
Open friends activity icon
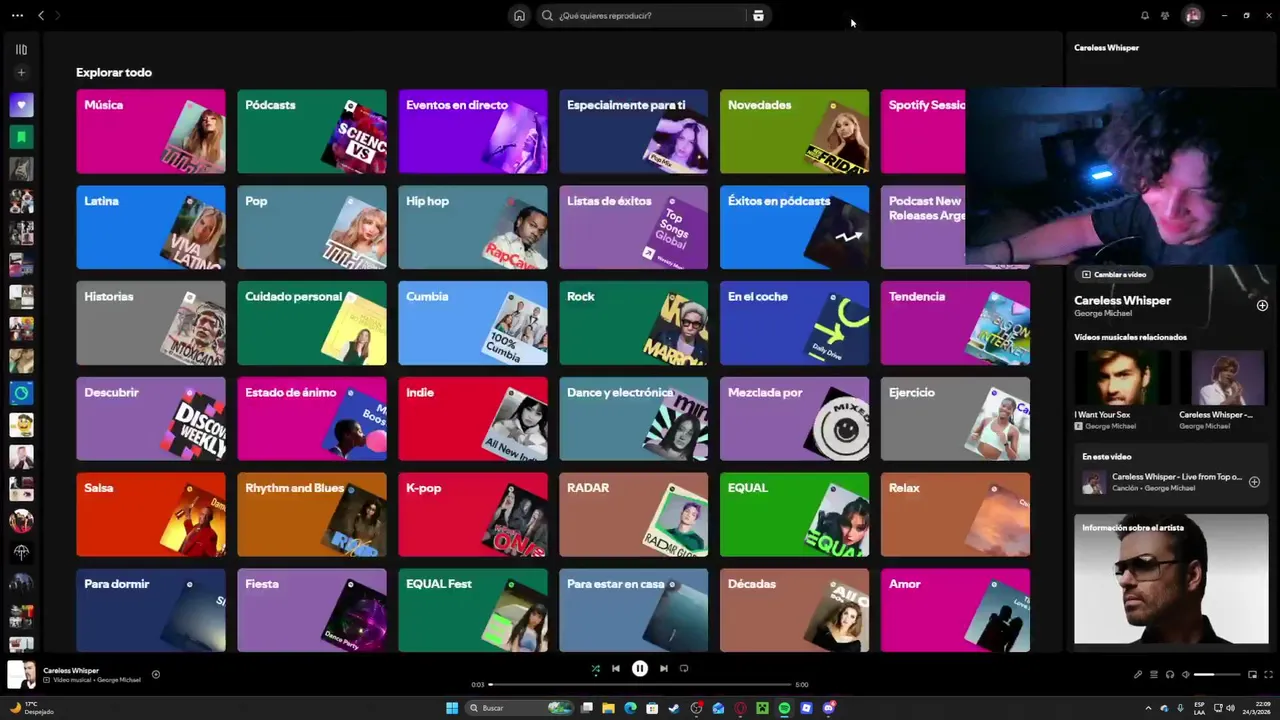tap(1165, 16)
